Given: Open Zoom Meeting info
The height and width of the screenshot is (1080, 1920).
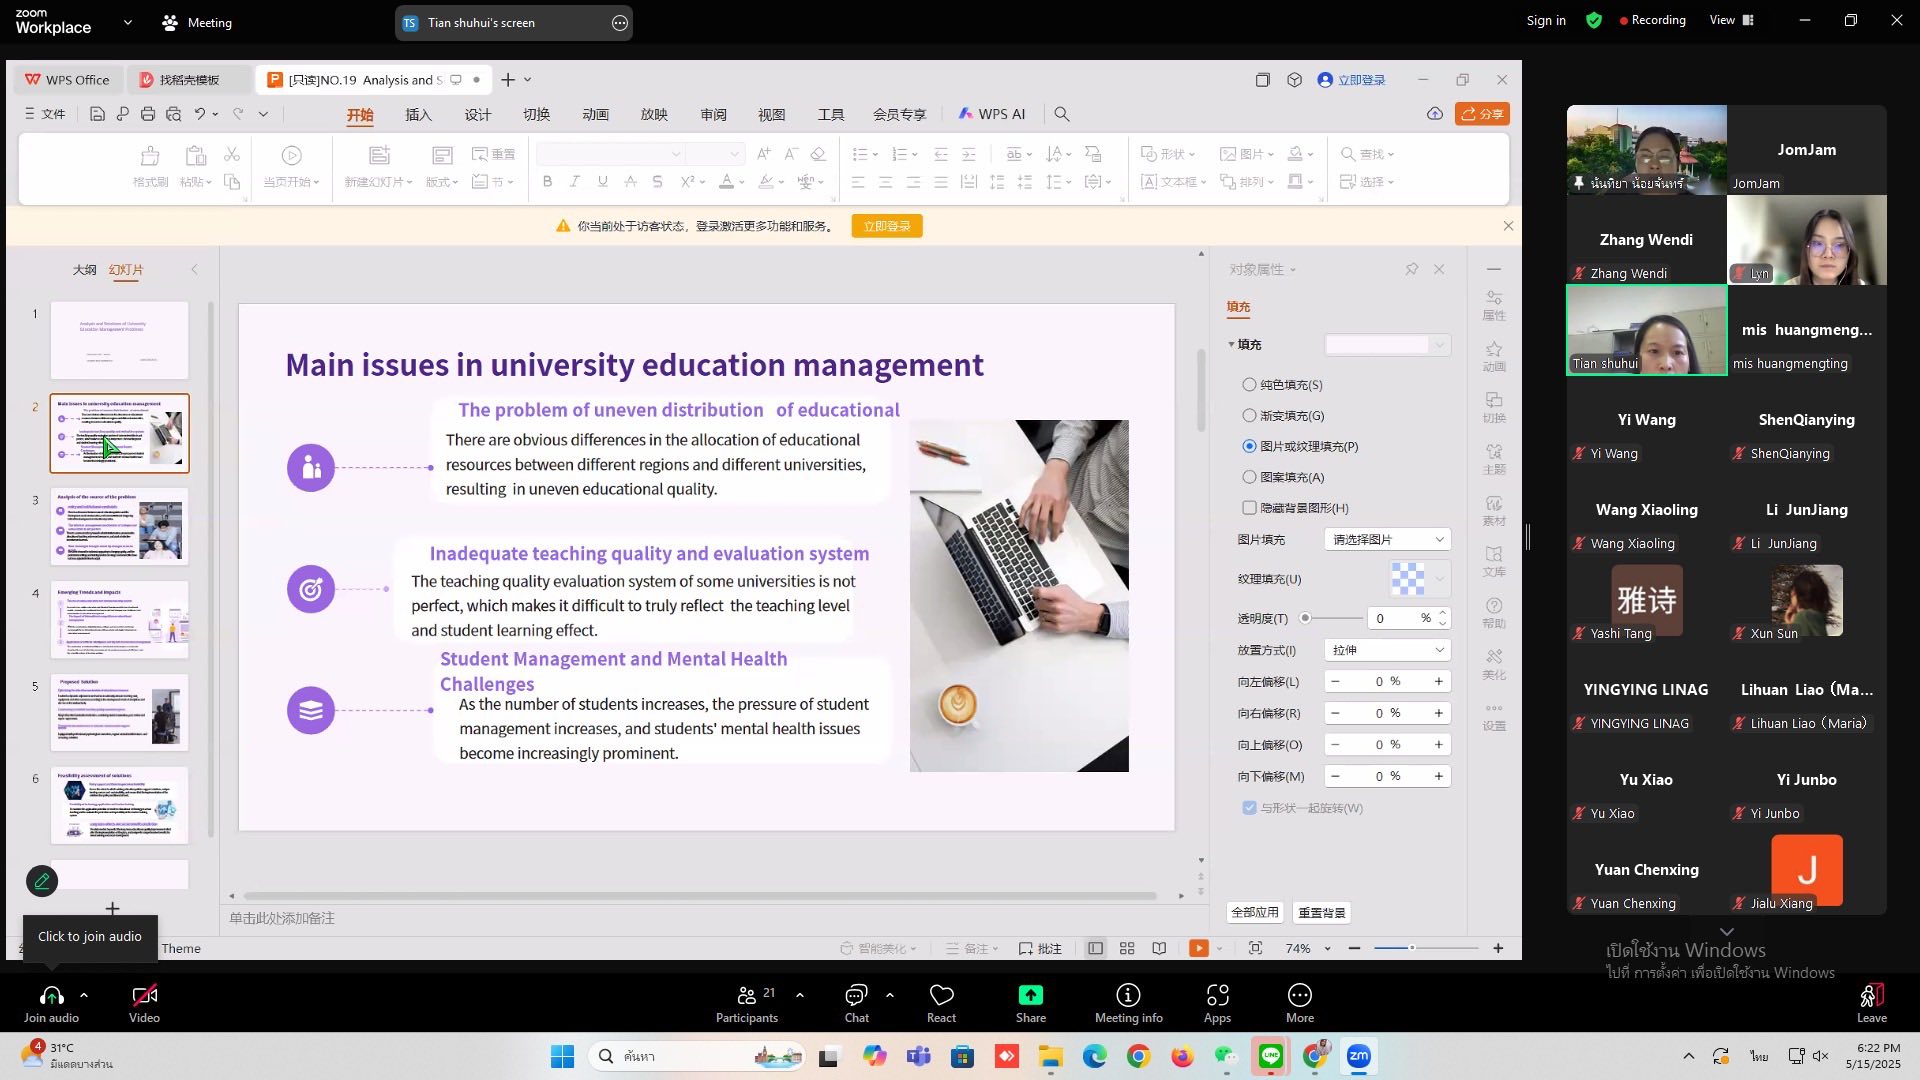Looking at the screenshot, I should pos(1129,1003).
